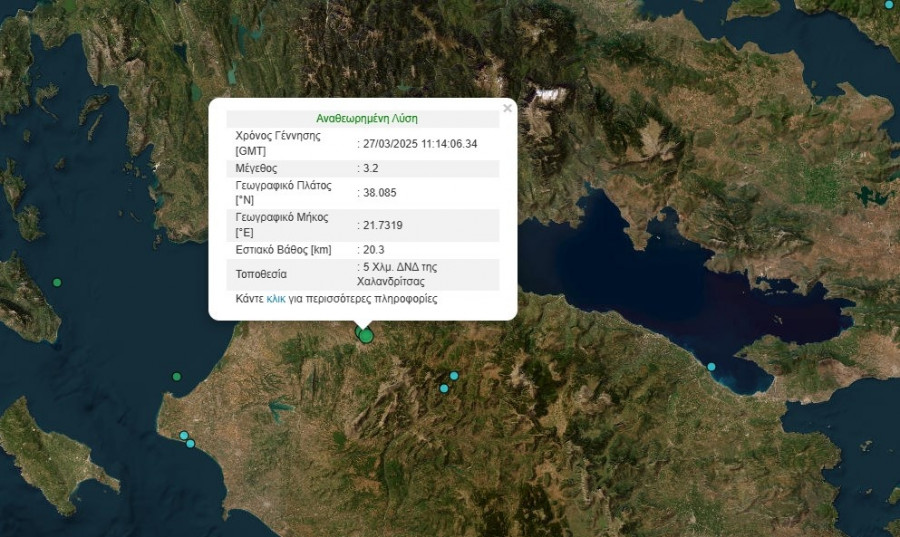Click the green marker in the sea off the west coast
This screenshot has width=900, height=537.
[177, 377]
